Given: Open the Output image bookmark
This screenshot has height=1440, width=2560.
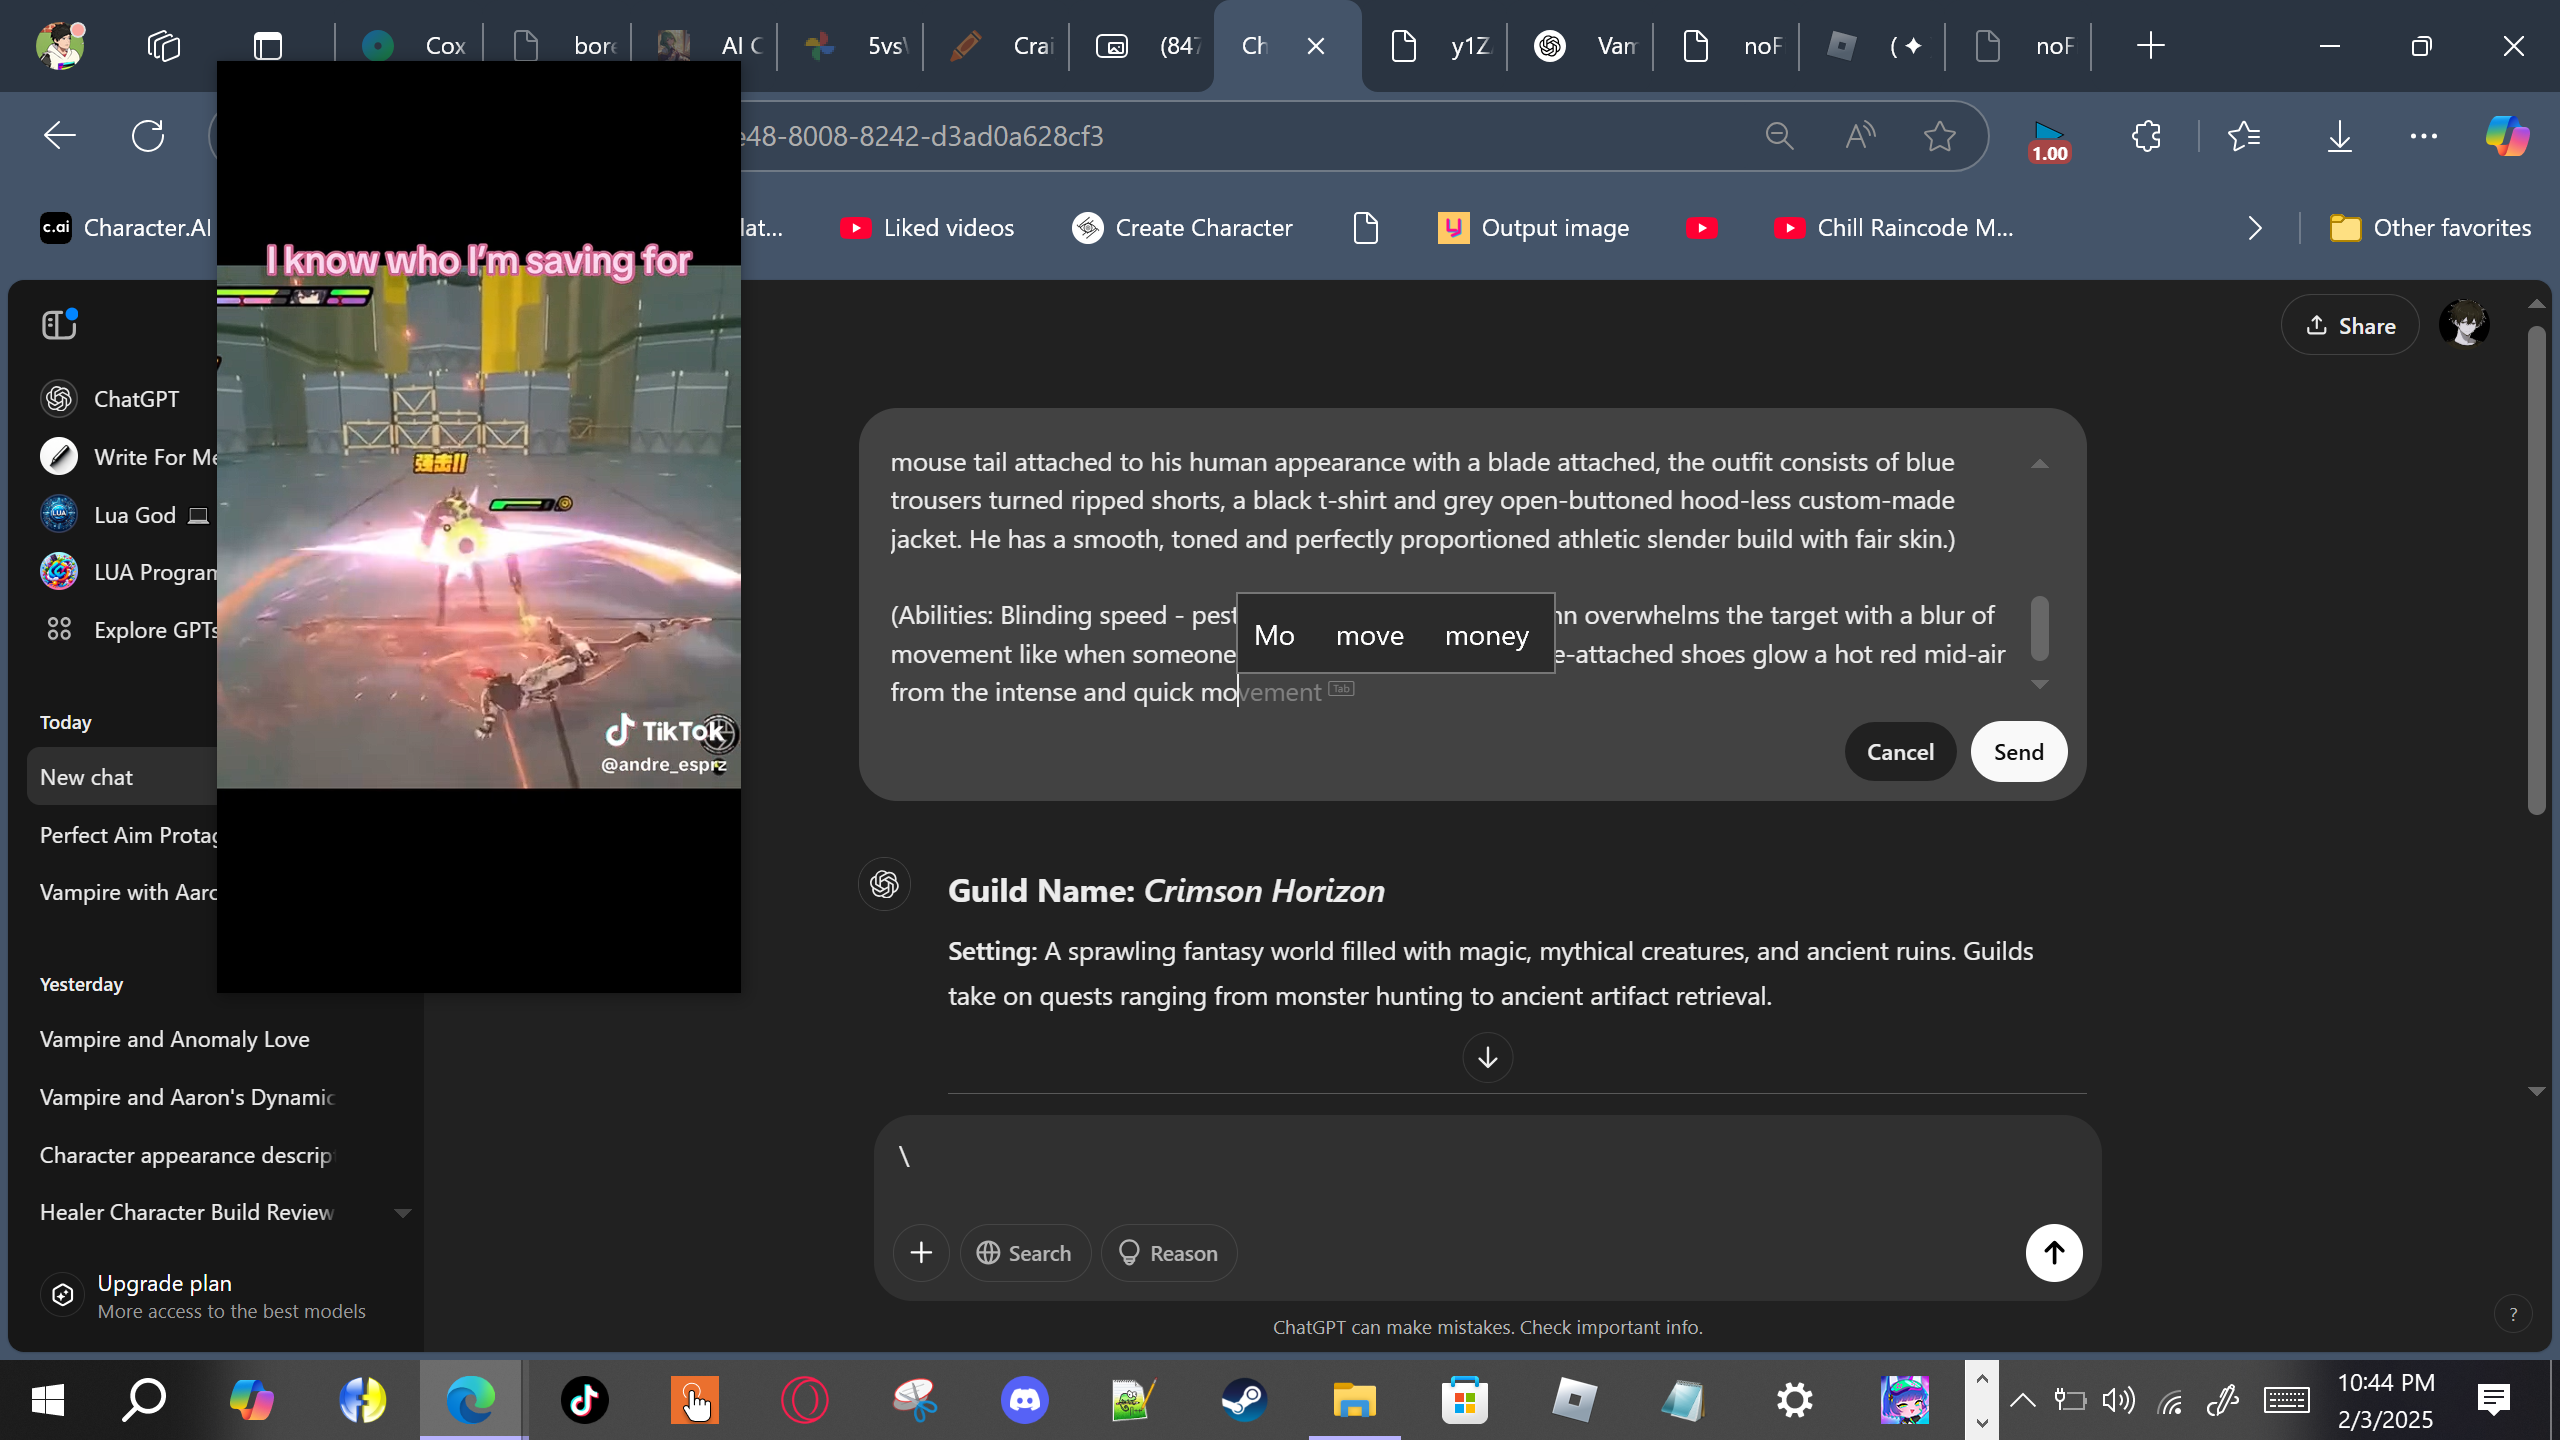Looking at the screenshot, I should (1534, 228).
